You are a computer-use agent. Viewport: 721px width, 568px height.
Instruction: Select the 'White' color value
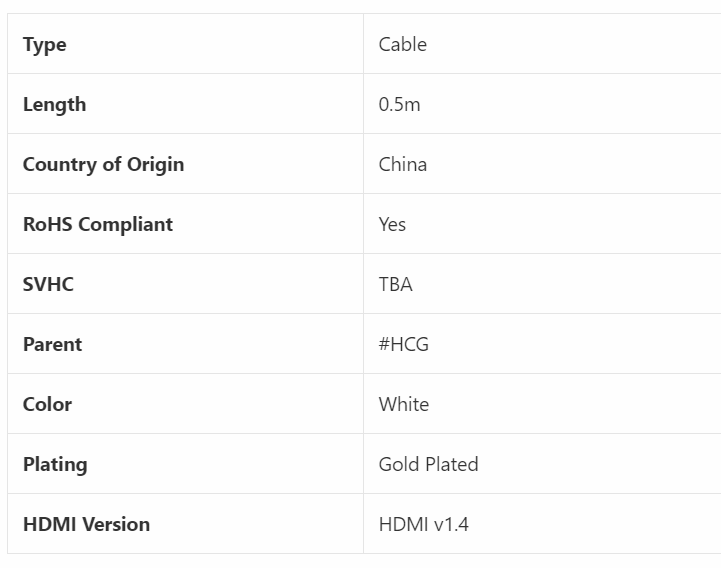(x=404, y=404)
